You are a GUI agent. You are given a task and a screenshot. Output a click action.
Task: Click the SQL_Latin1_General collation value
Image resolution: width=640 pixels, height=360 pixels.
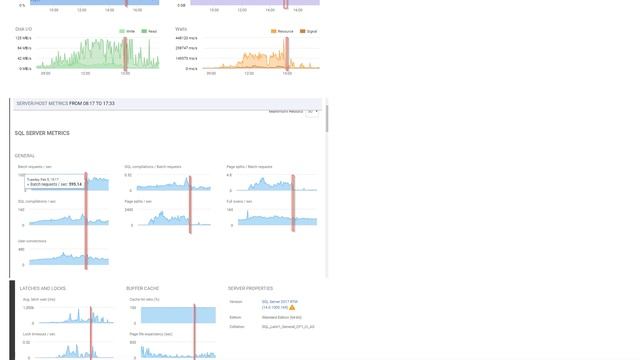pos(288,327)
